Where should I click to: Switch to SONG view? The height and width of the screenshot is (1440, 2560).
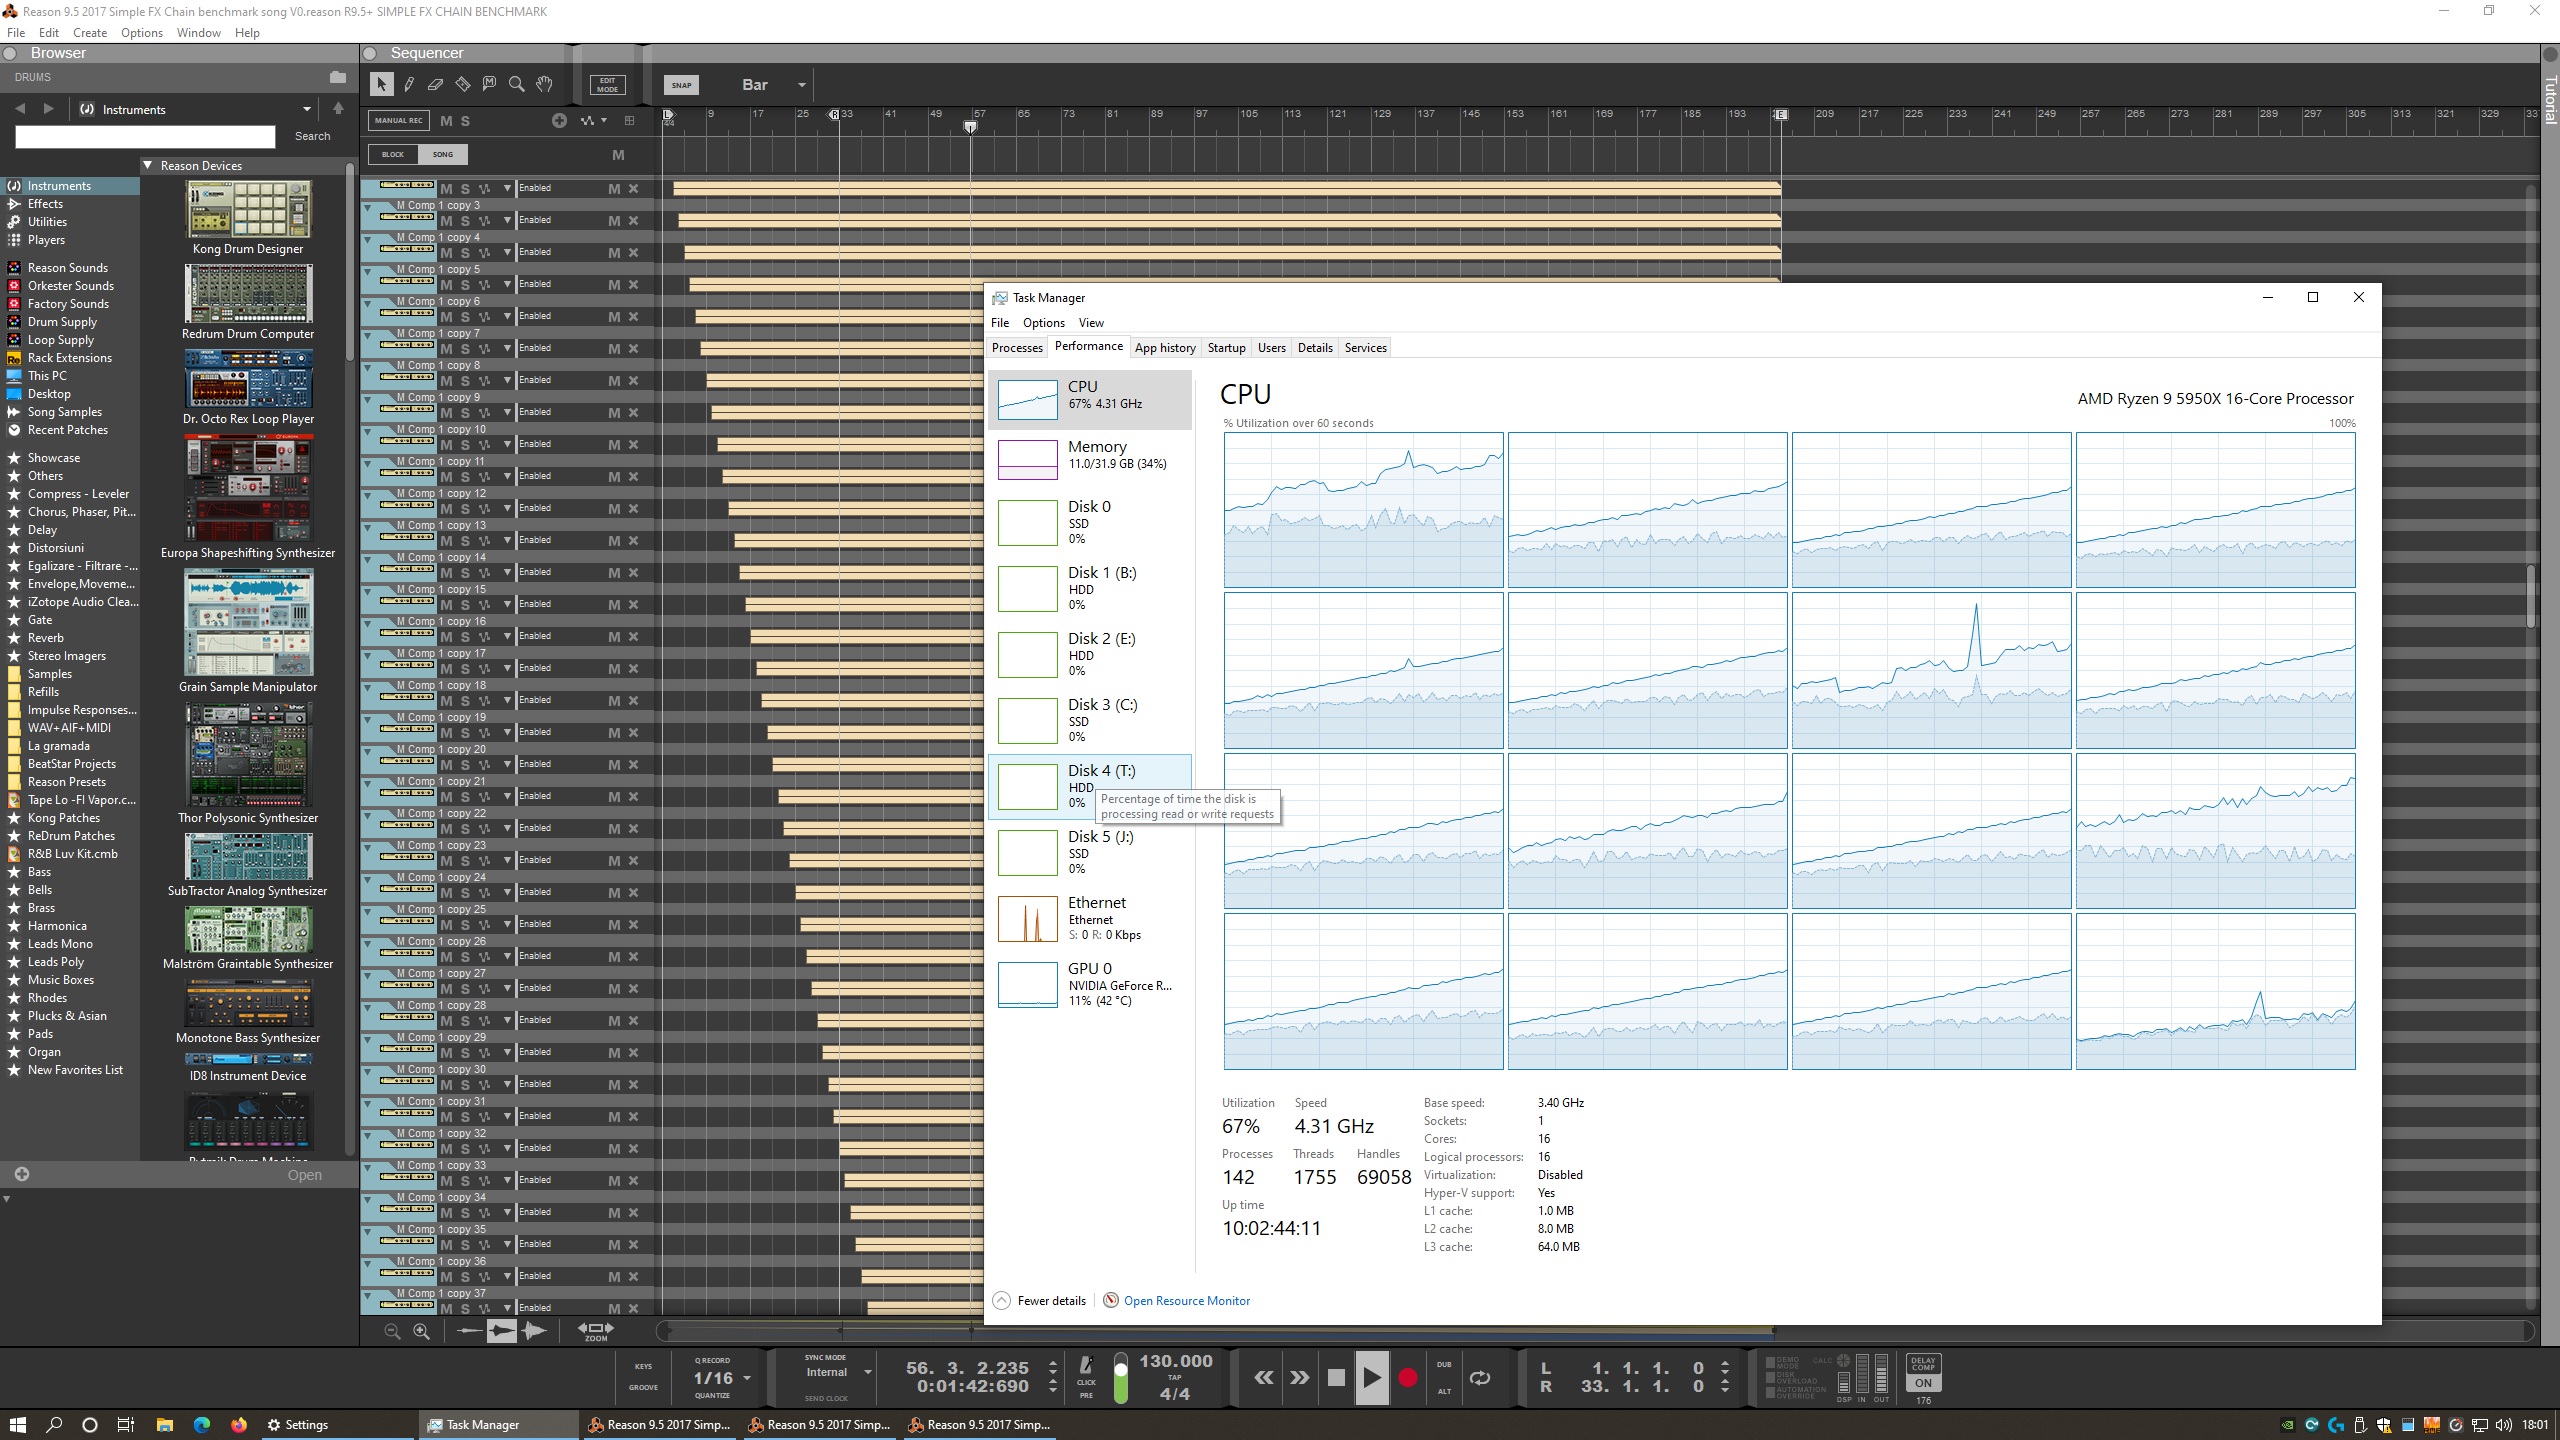tap(443, 154)
